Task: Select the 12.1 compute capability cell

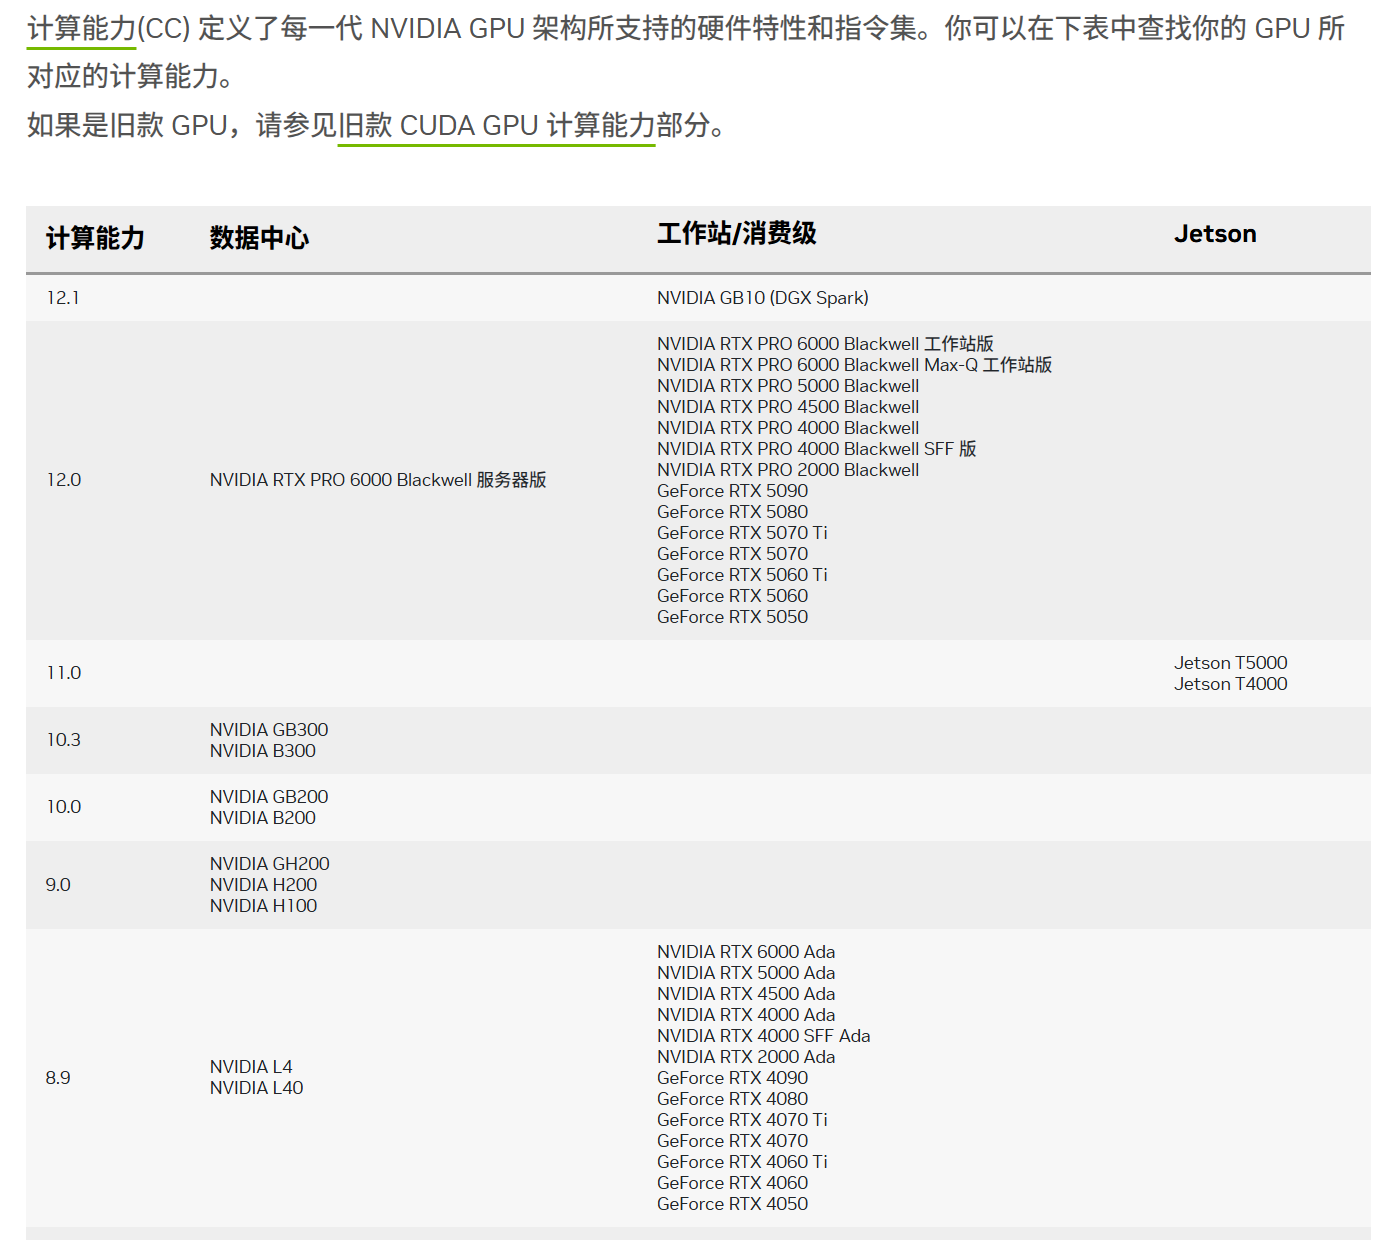Action: tap(63, 298)
